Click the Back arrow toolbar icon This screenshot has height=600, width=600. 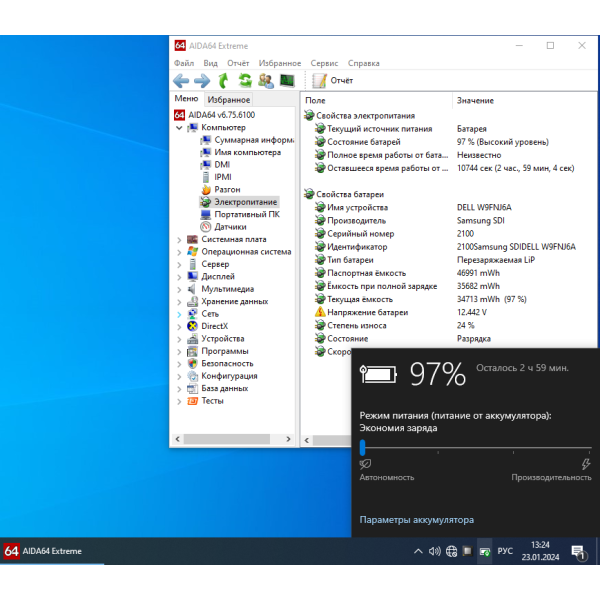[181, 81]
